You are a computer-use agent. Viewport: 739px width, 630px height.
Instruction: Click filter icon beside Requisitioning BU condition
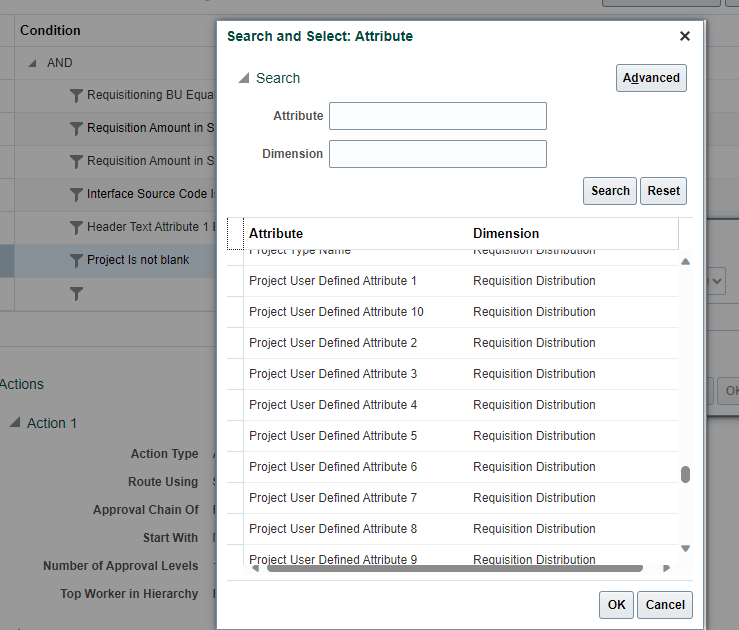pos(76,95)
